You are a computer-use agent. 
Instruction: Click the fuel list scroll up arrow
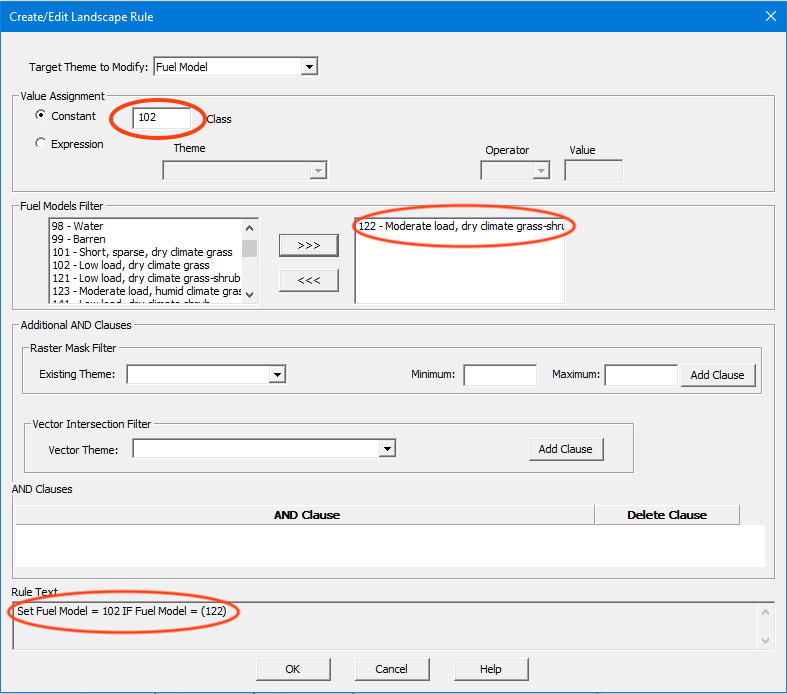(x=249, y=228)
